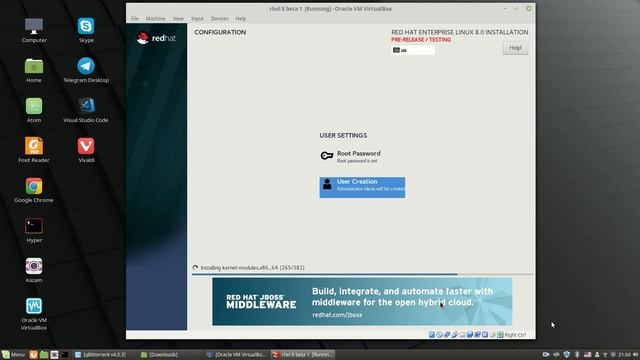Click the CONFIGURATION heading

[220, 32]
